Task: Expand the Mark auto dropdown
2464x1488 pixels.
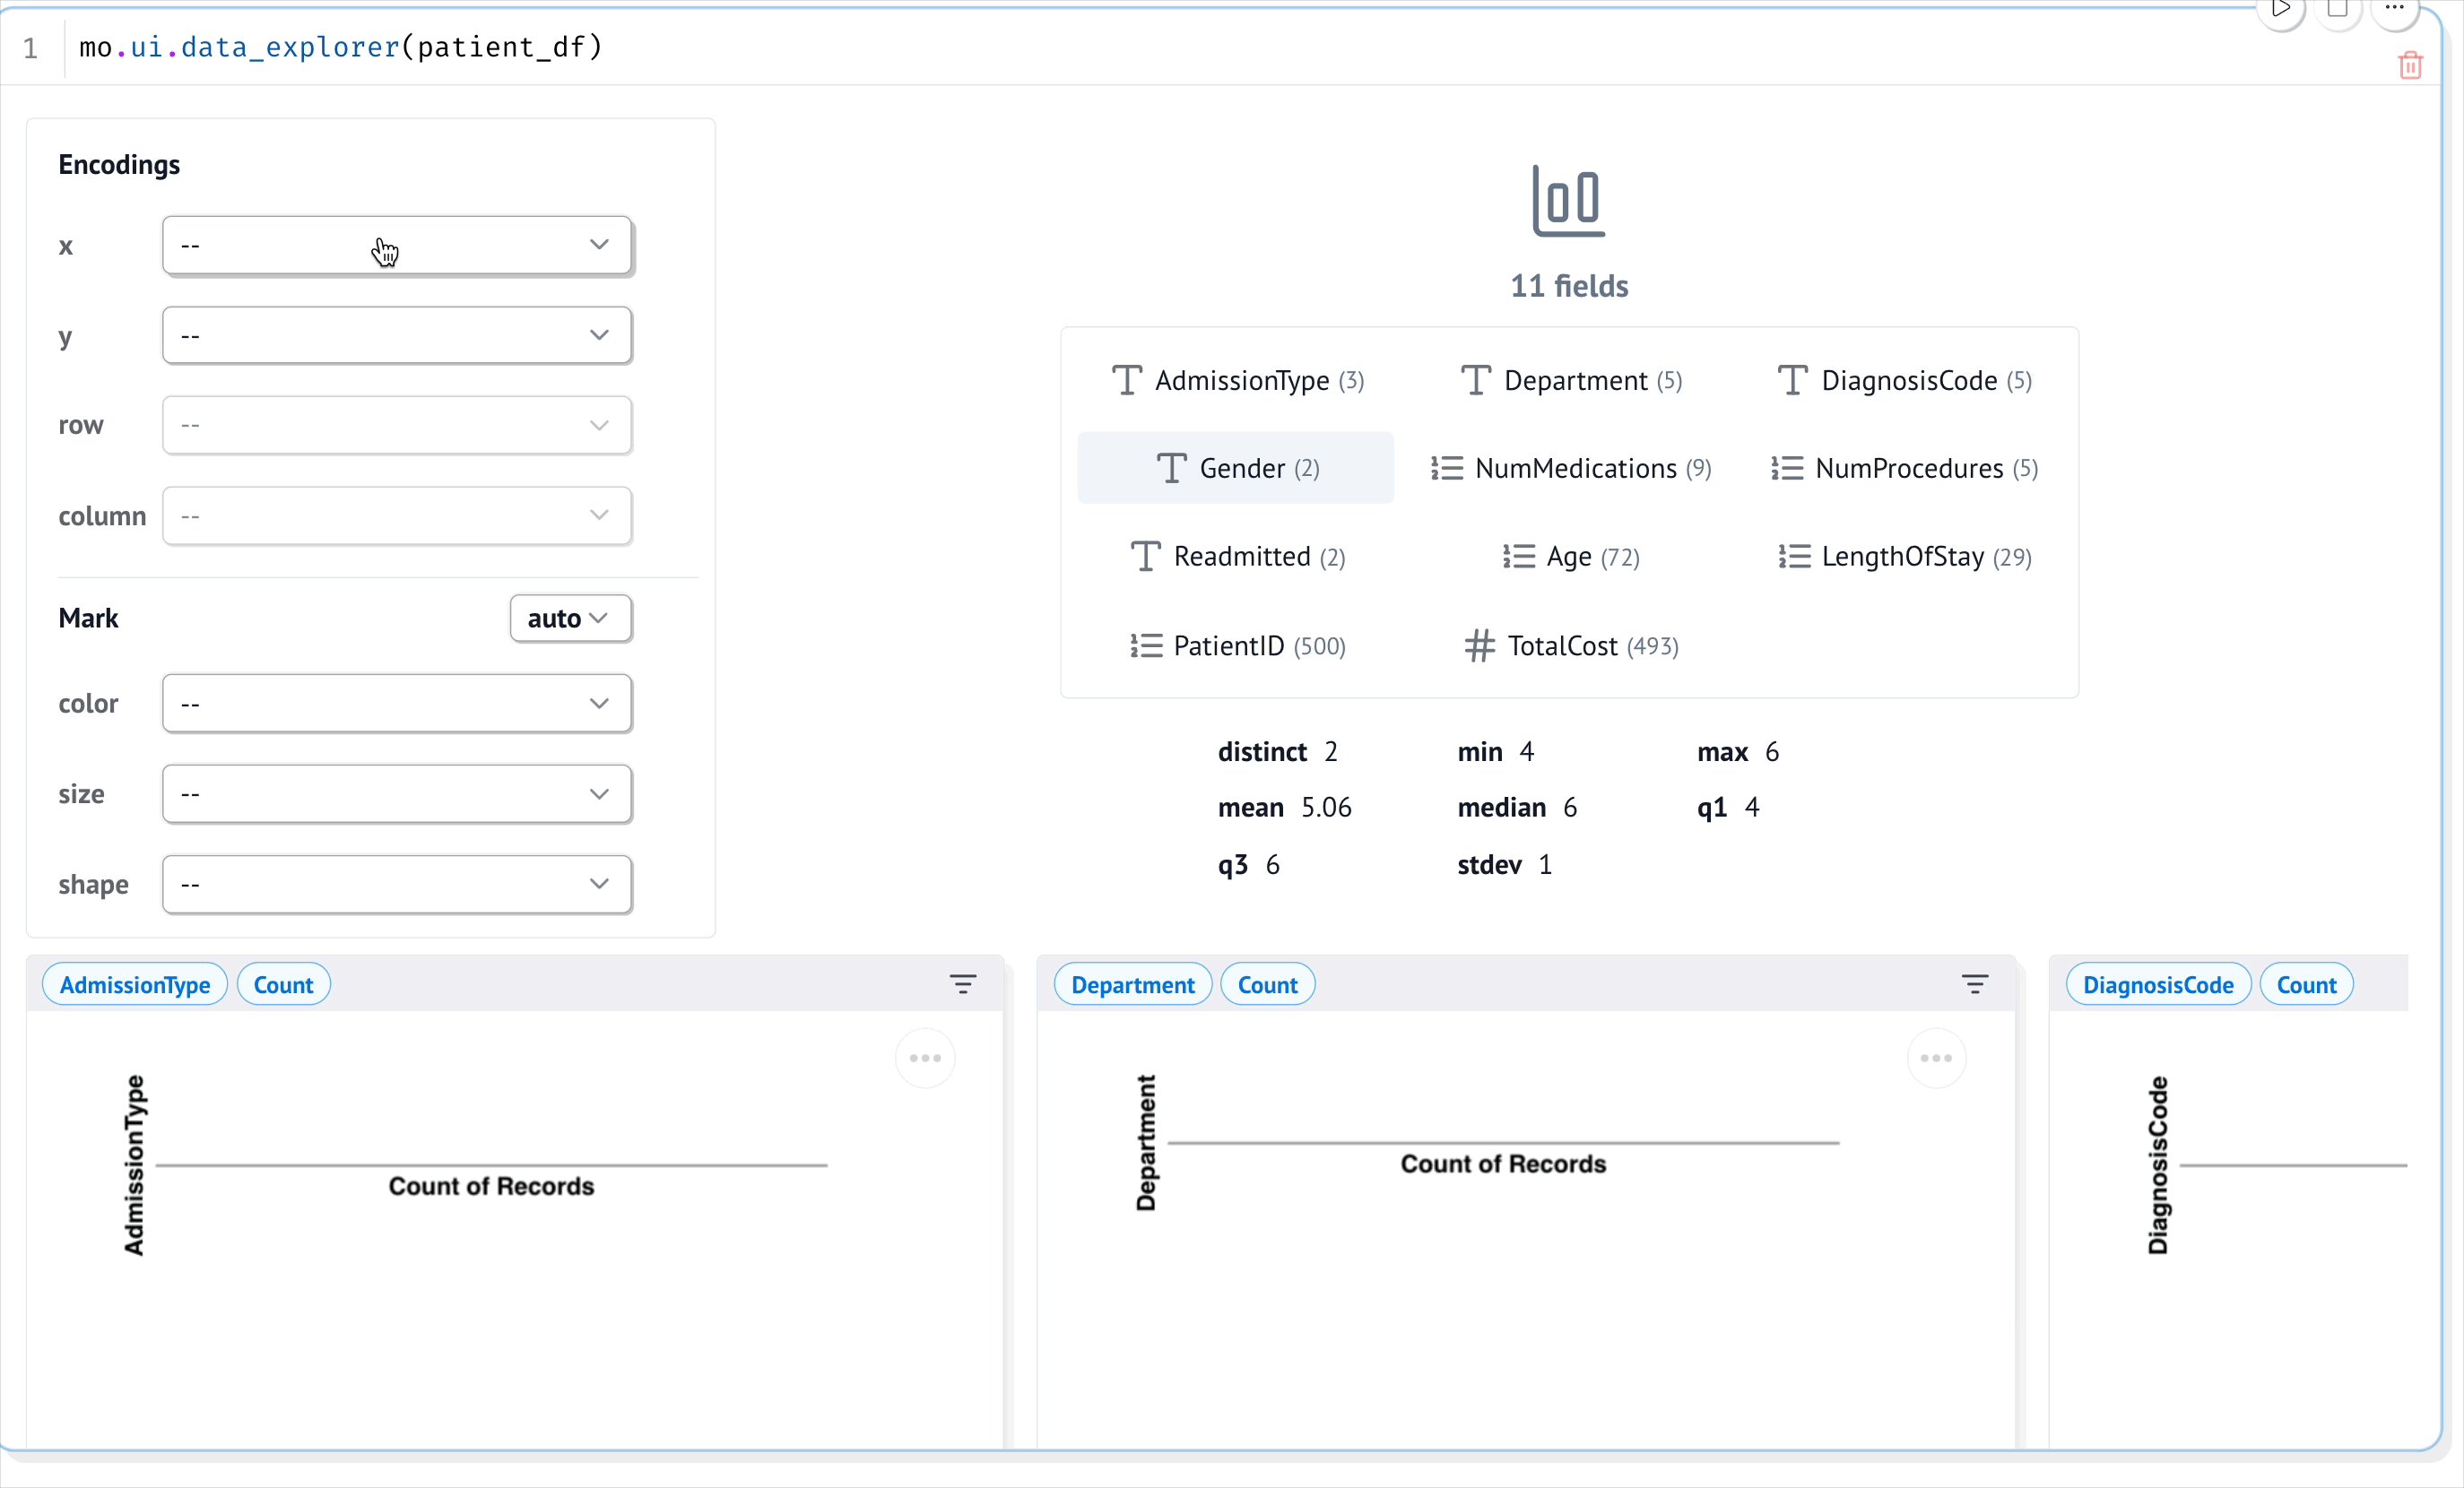Action: click(570, 618)
